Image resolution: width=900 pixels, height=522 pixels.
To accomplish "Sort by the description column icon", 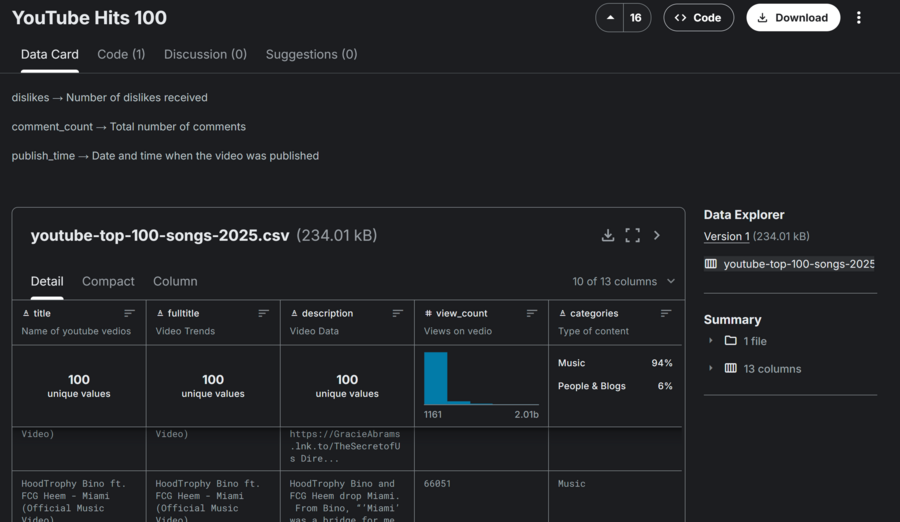I will click(397, 313).
